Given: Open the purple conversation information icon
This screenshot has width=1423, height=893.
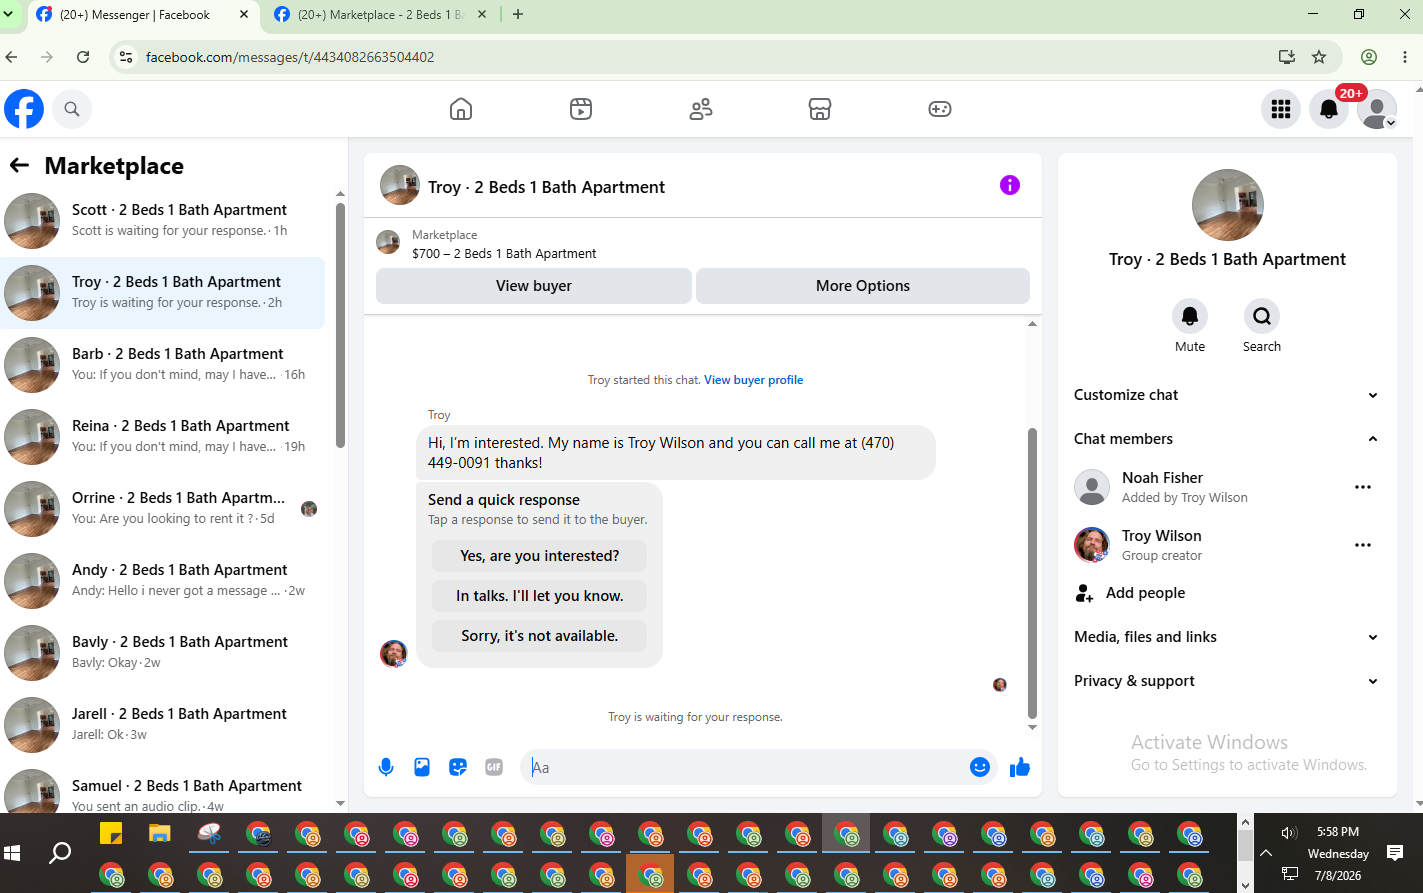Looking at the screenshot, I should coord(1010,185).
